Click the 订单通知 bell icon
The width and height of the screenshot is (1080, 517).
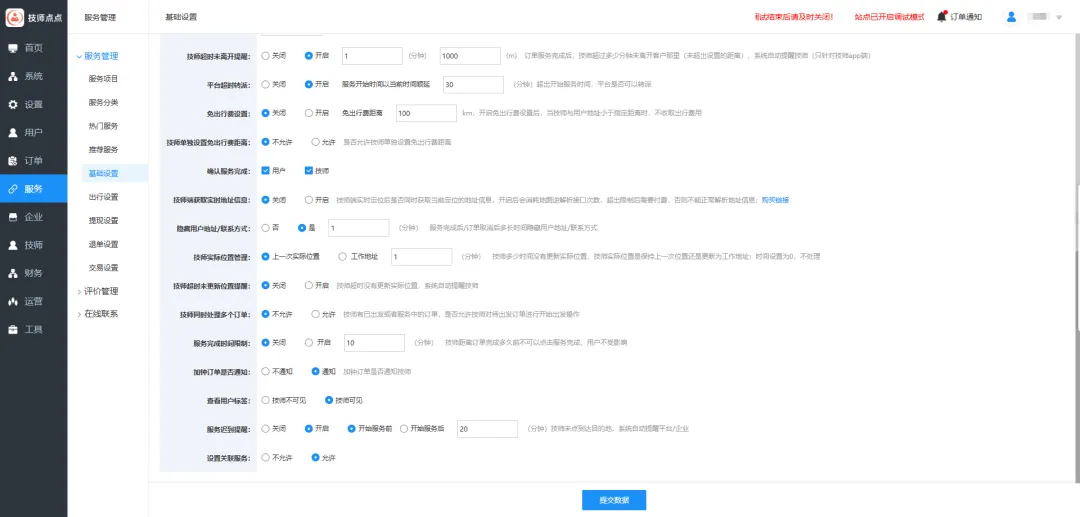941,17
